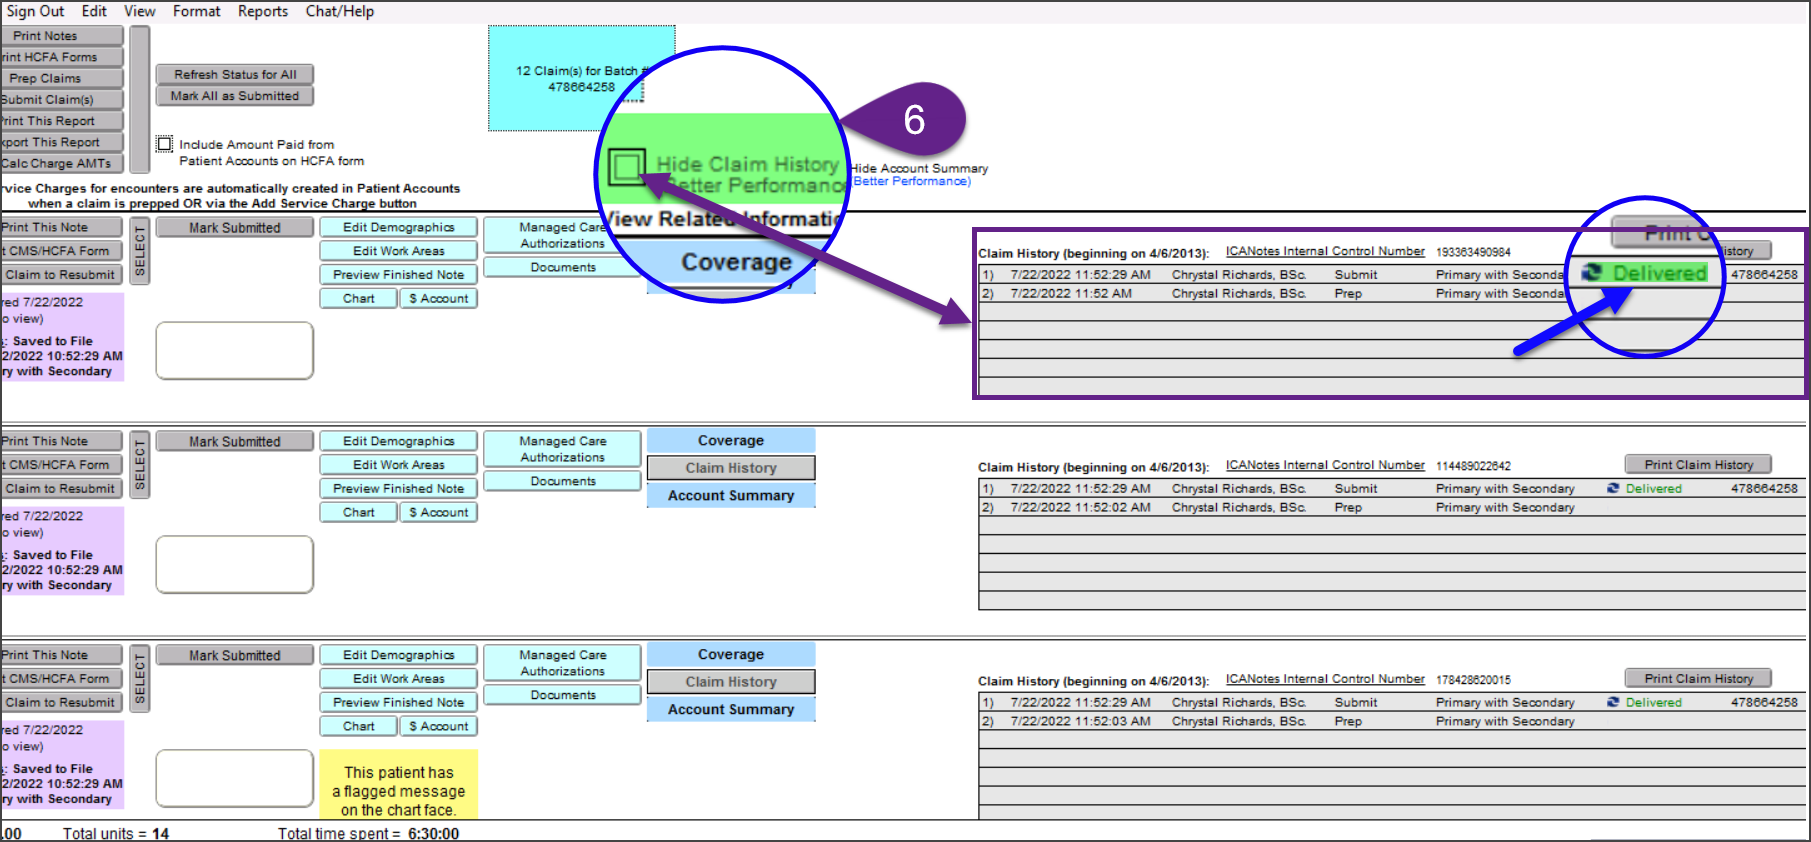Viewport: 1811px width, 842px height.
Task: Click the empty text box in first encounter
Action: tap(235, 350)
